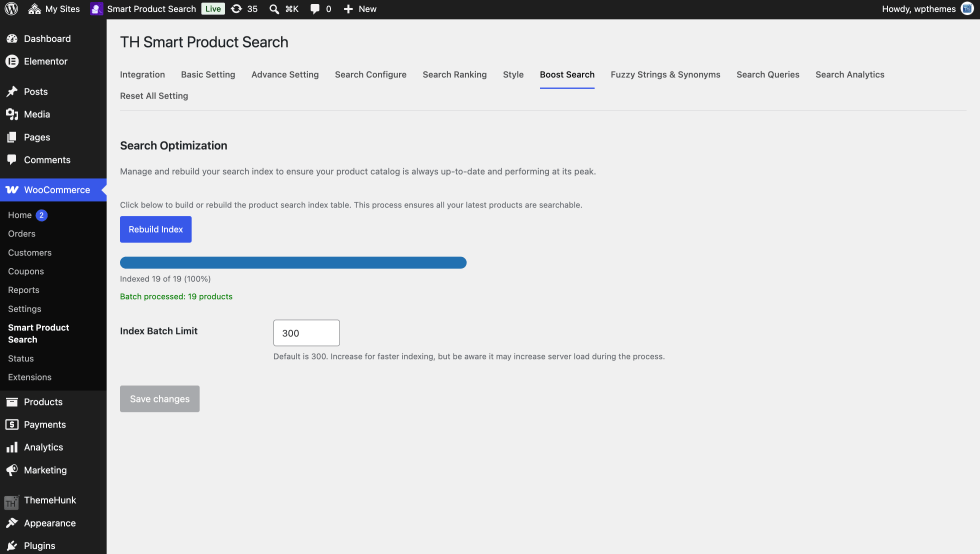
Task: Open Fuzzy Strings & Synonyms tab
Action: pos(665,74)
